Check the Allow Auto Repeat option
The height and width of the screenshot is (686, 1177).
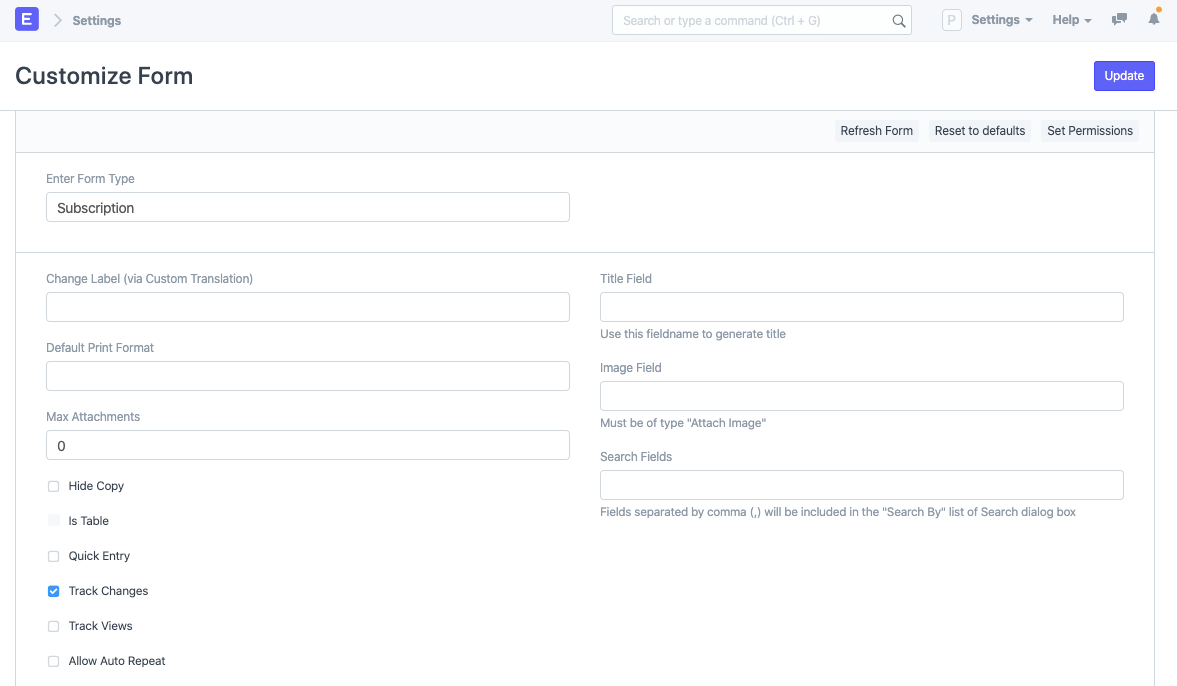[x=54, y=661]
